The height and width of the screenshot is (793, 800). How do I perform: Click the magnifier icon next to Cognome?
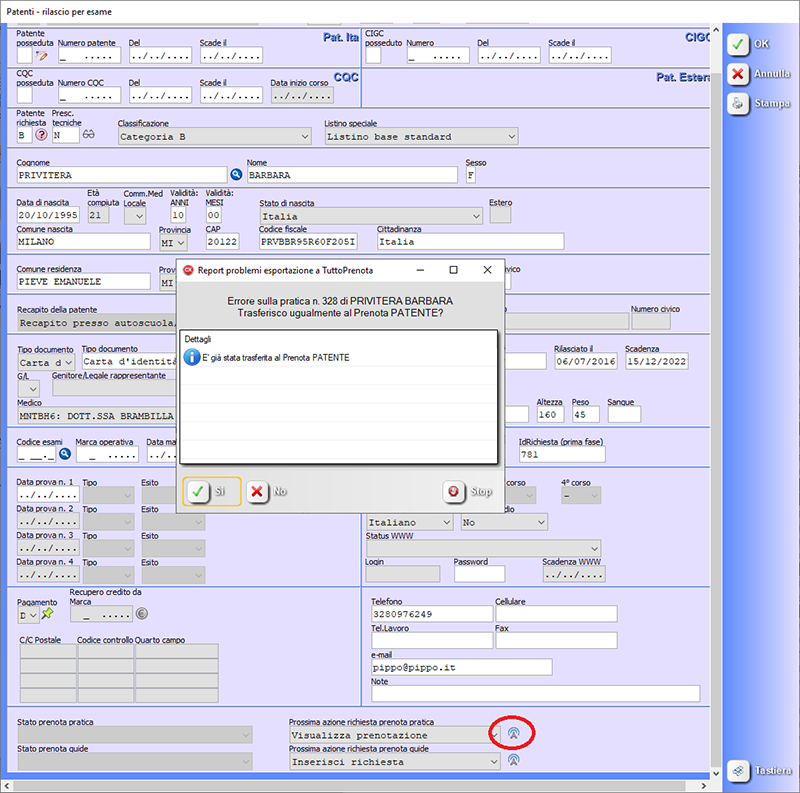point(237,176)
